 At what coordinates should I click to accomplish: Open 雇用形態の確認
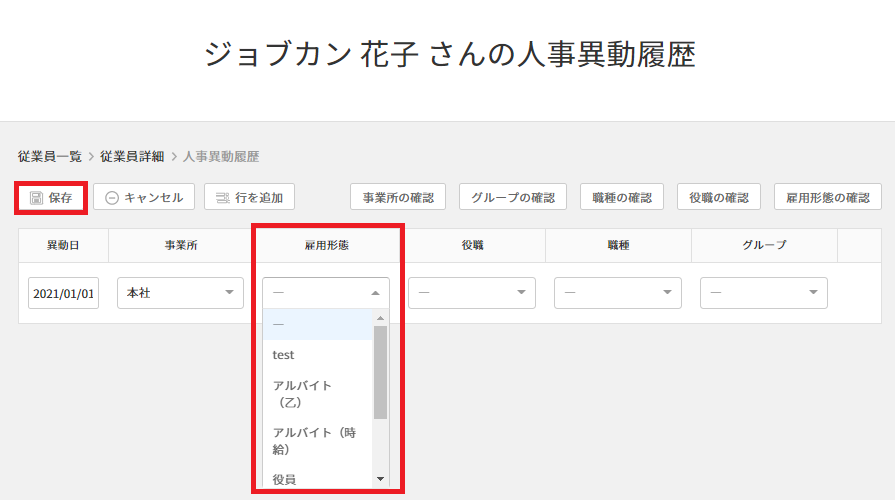tap(828, 197)
